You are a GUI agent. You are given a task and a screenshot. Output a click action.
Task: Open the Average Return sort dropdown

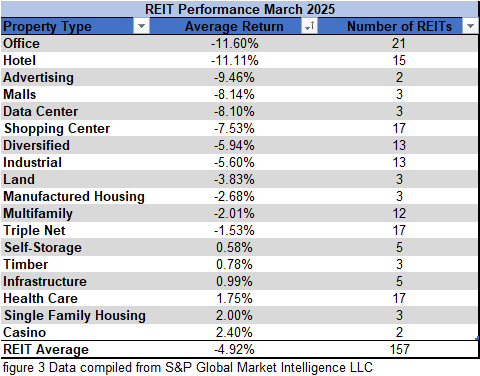coord(309,26)
